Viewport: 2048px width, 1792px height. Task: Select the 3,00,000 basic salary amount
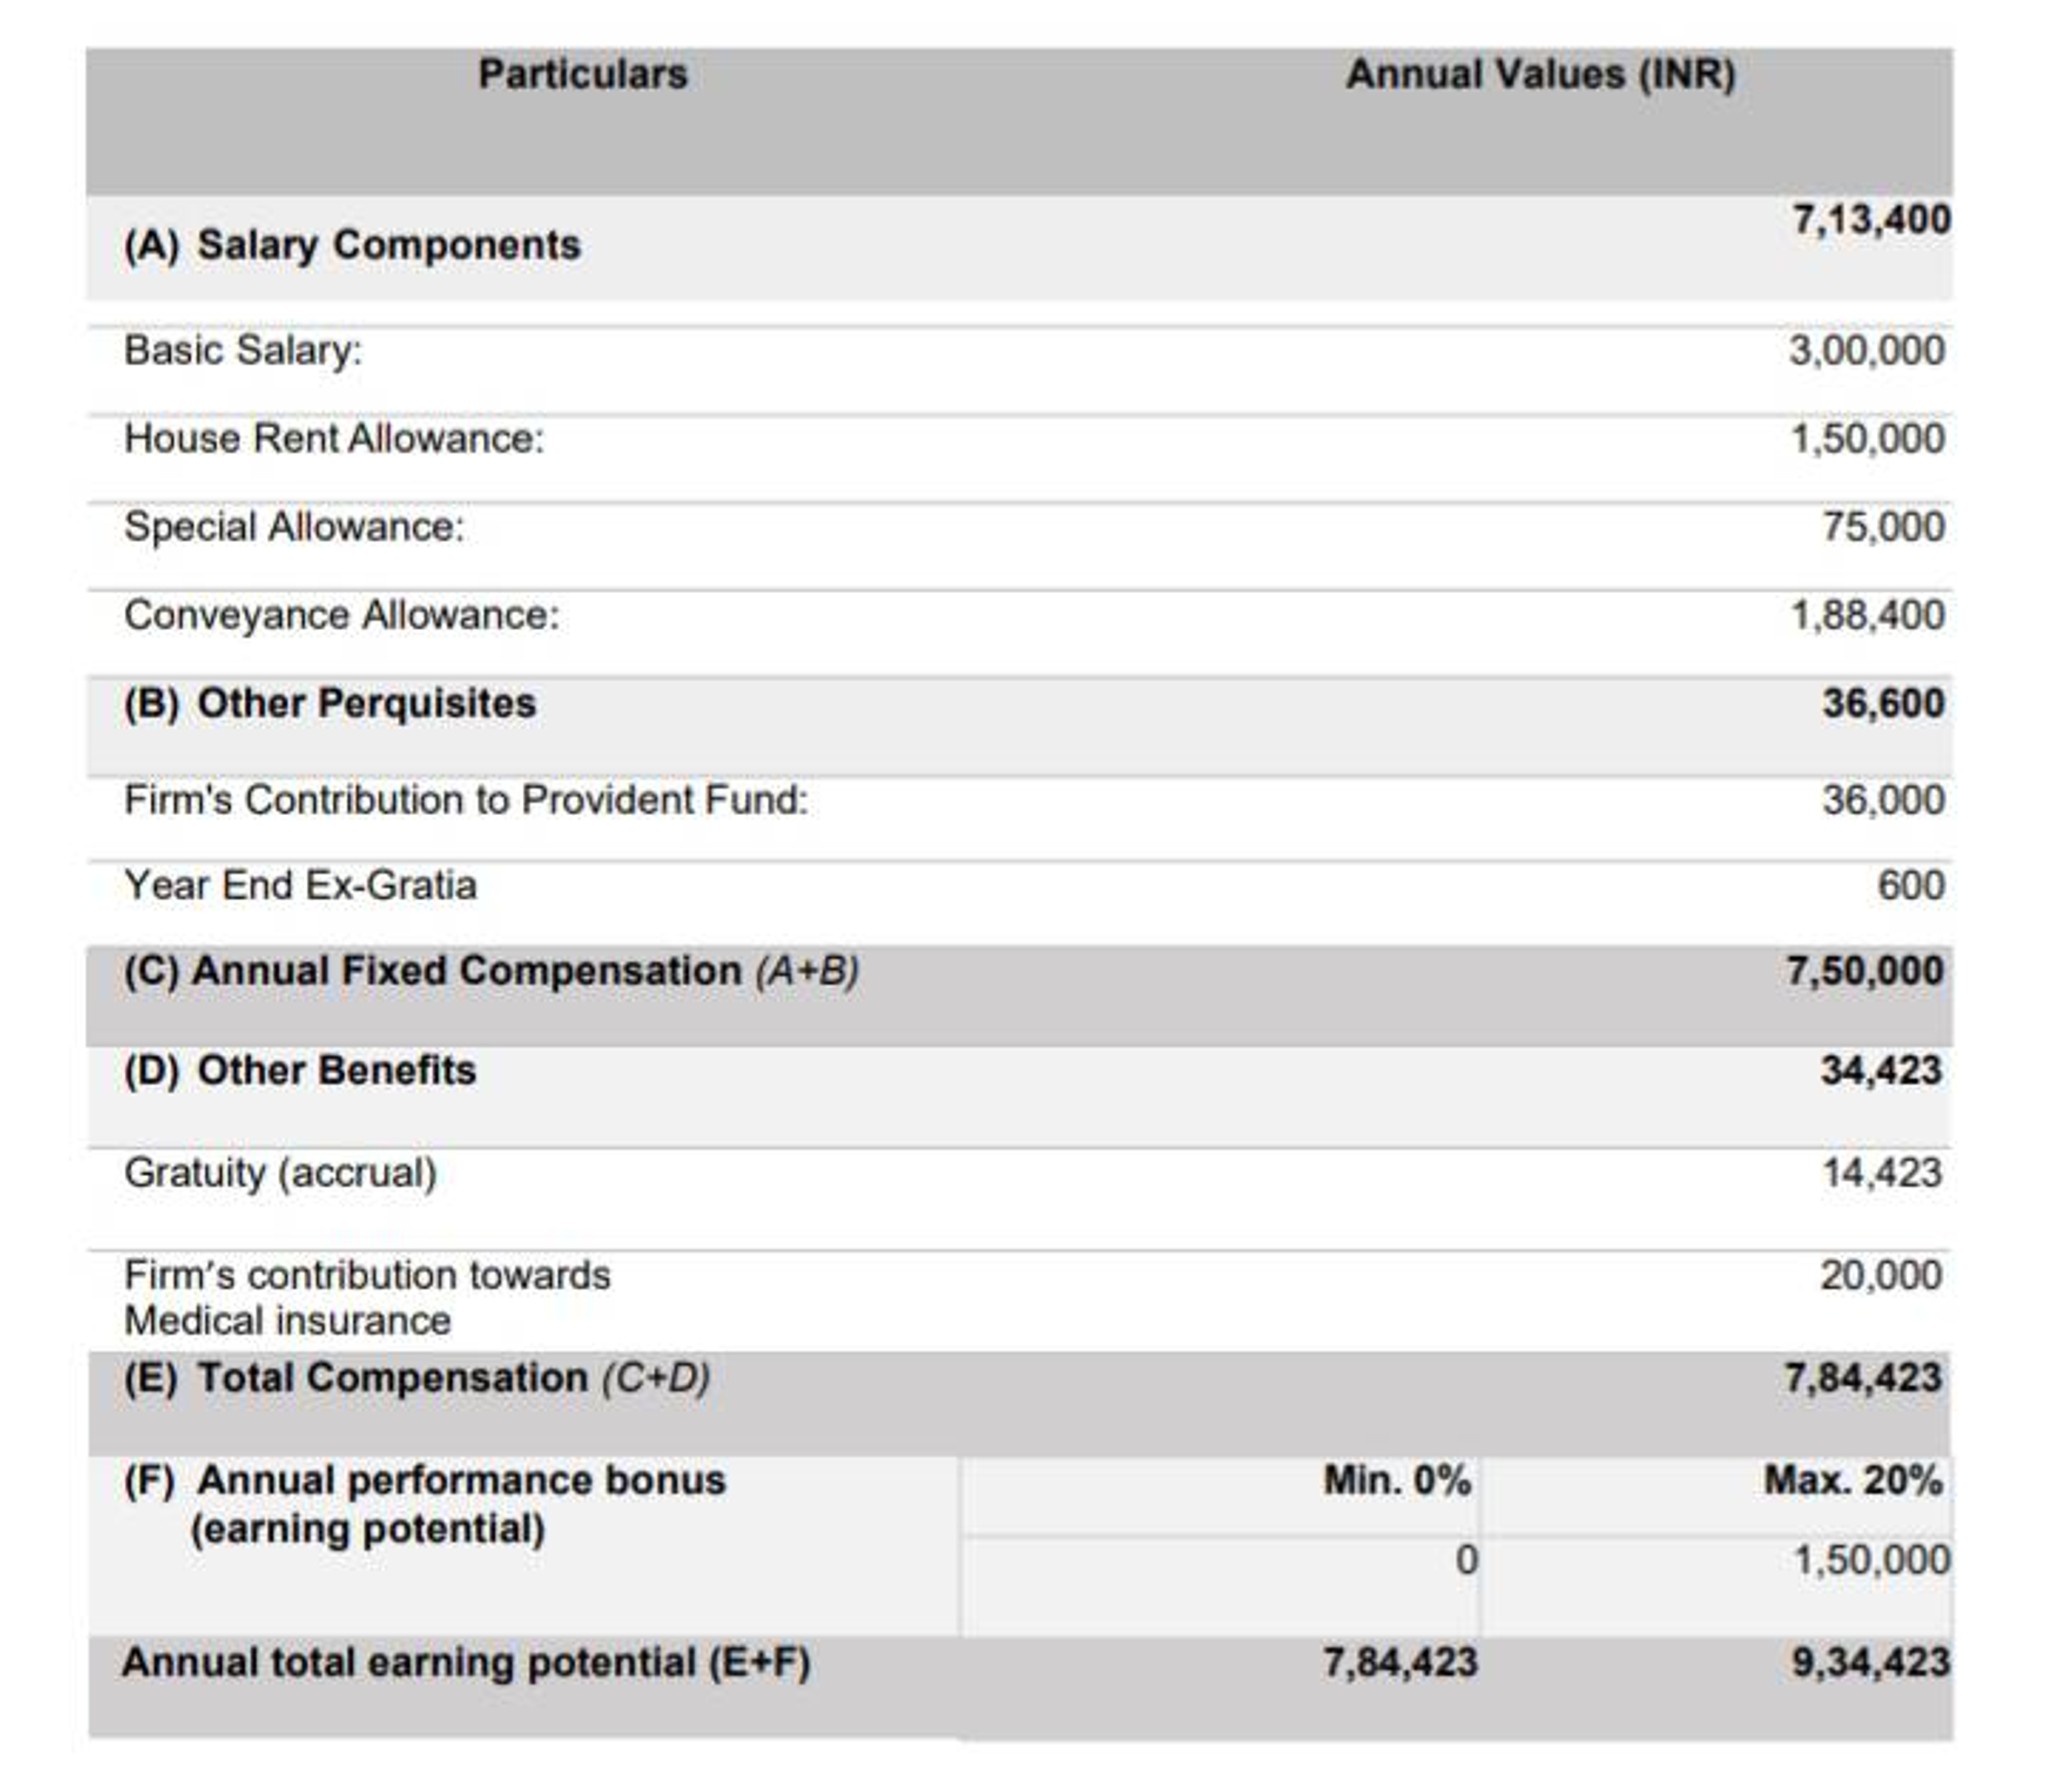(x=1866, y=351)
